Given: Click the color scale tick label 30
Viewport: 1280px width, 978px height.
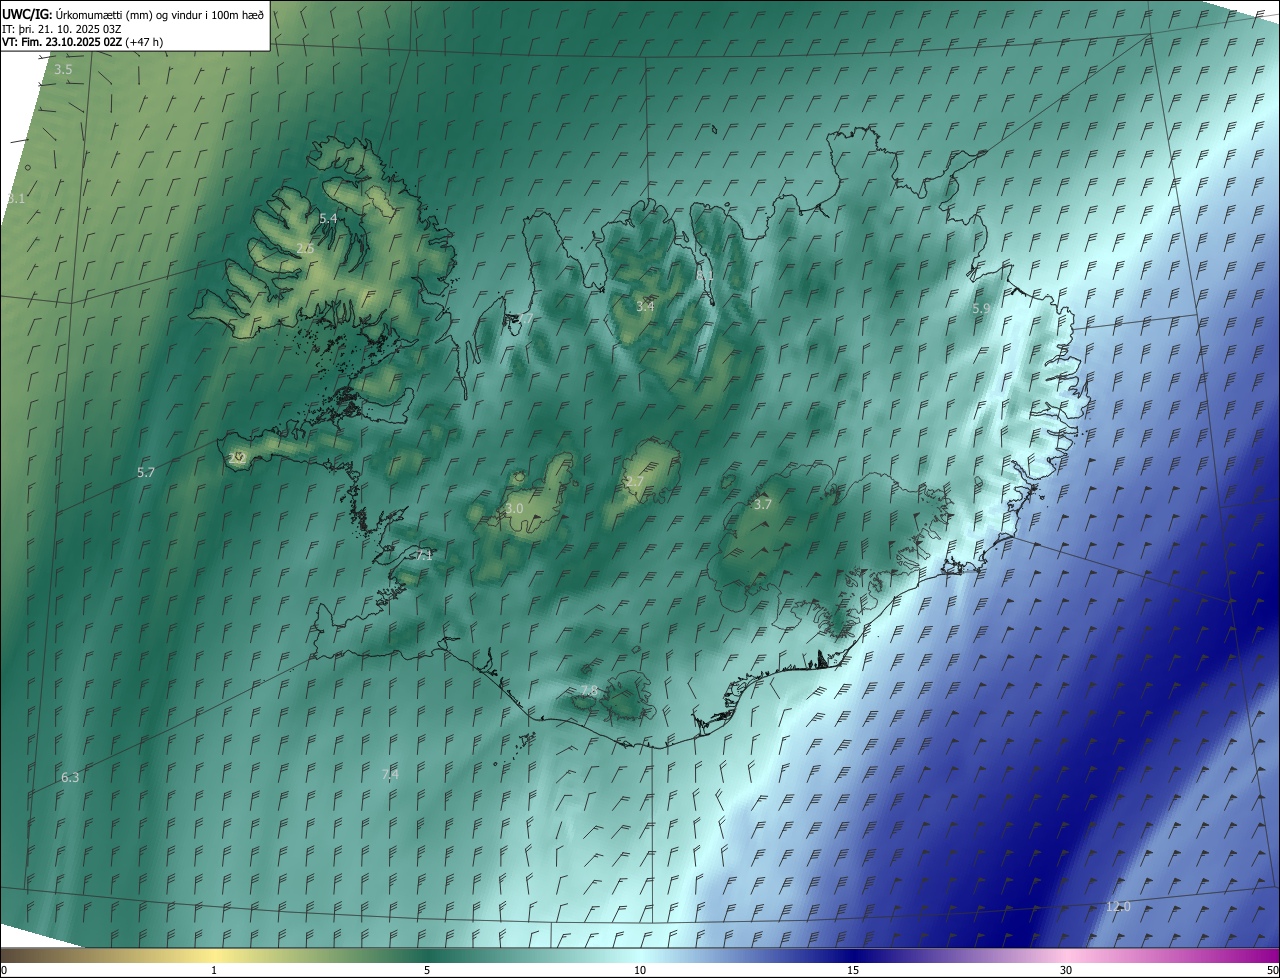Looking at the screenshot, I should 1066,970.
